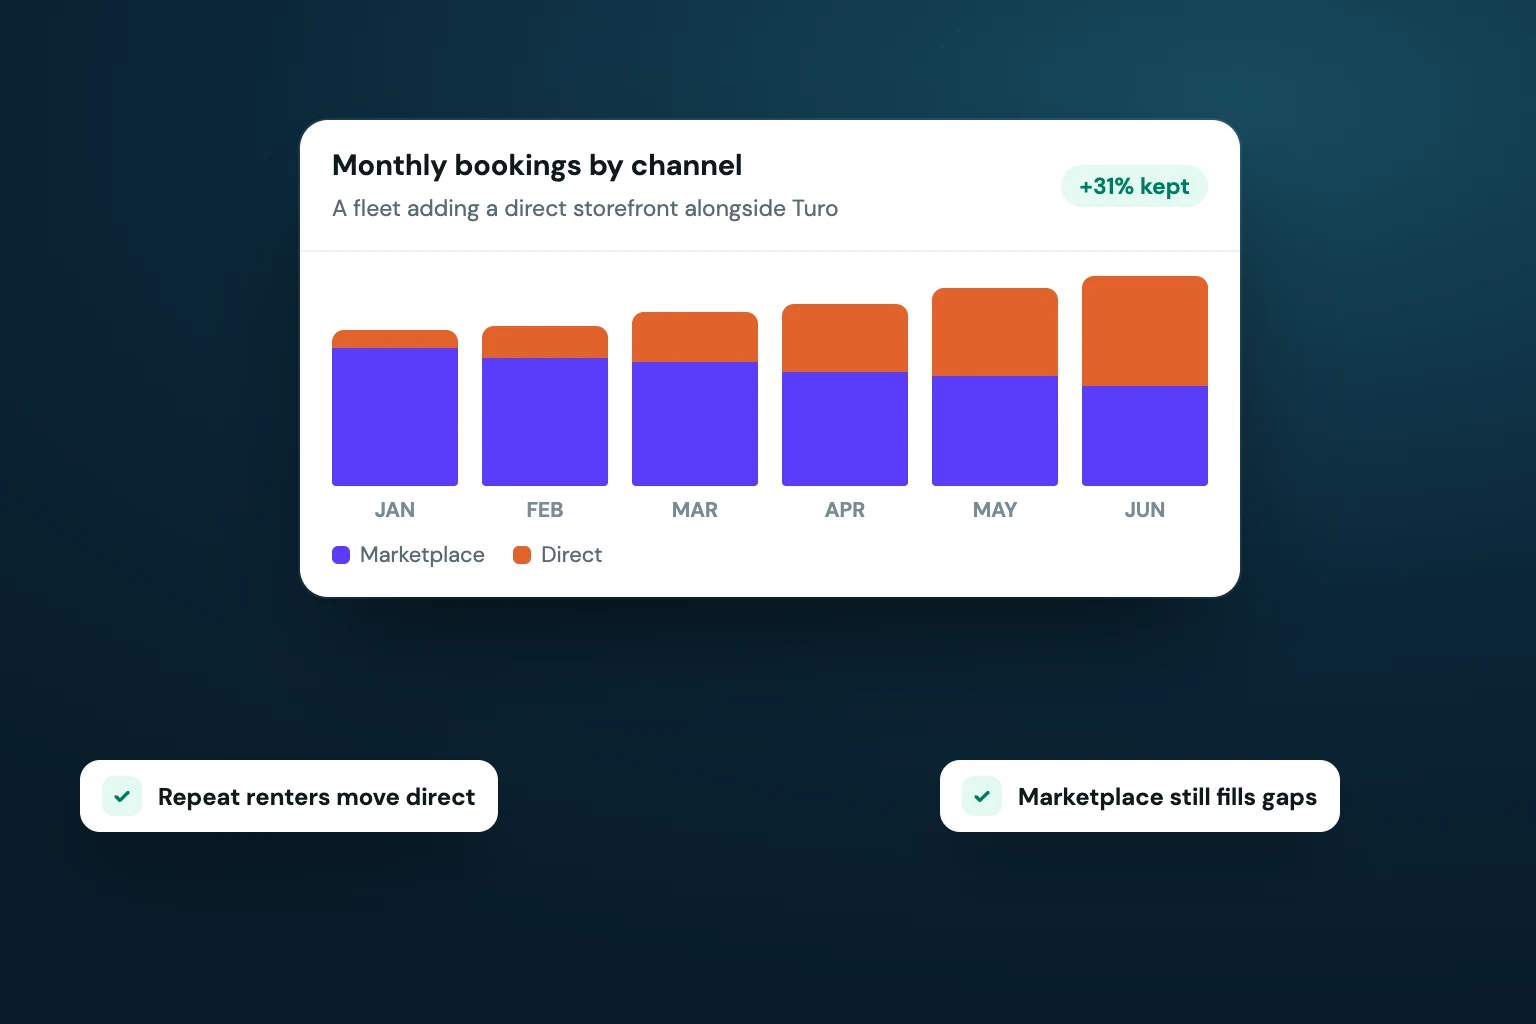Select the MAY axis label
The height and width of the screenshot is (1024, 1536).
995,510
